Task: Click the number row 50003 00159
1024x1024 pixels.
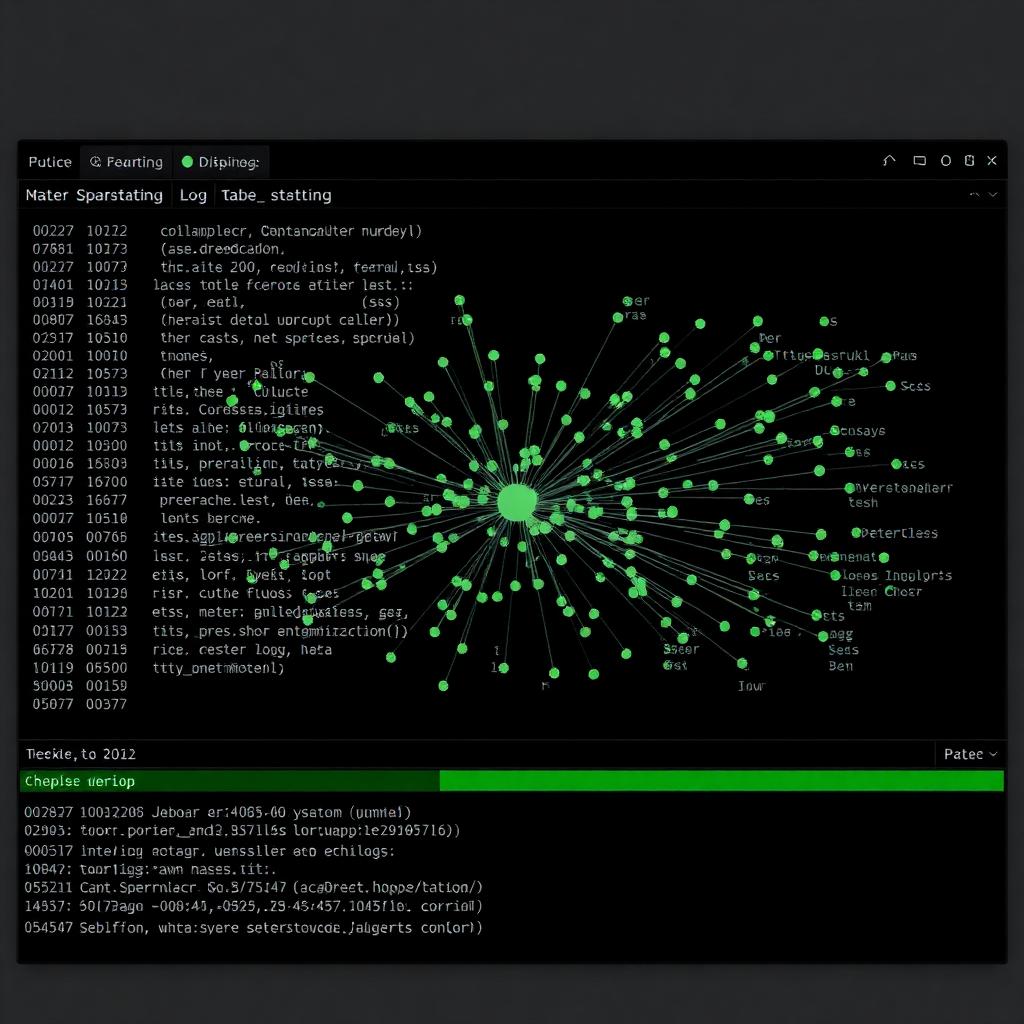Action: click(80, 686)
